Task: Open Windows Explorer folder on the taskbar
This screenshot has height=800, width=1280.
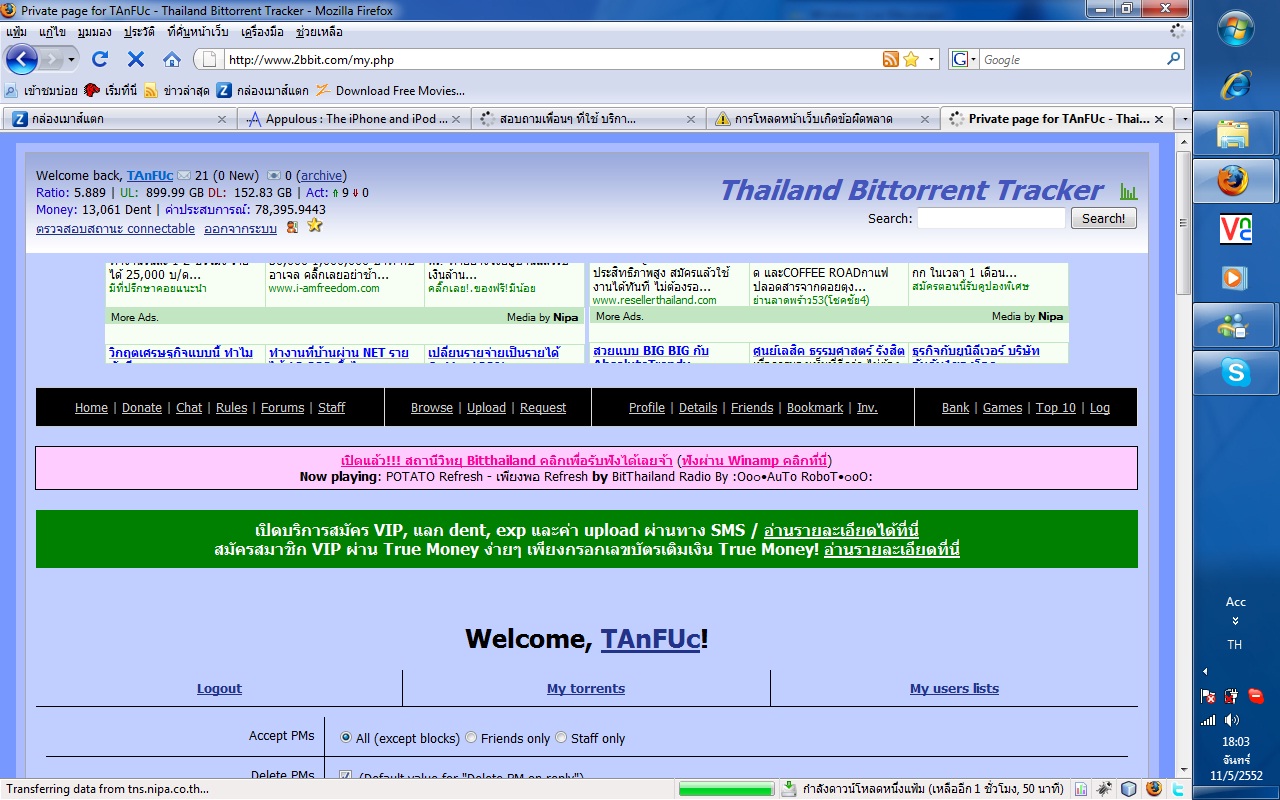Action: (x=1234, y=133)
